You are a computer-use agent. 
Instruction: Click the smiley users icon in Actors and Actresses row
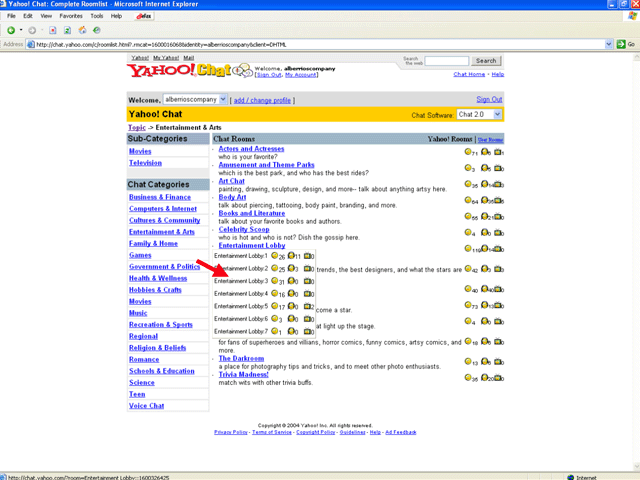pos(468,152)
